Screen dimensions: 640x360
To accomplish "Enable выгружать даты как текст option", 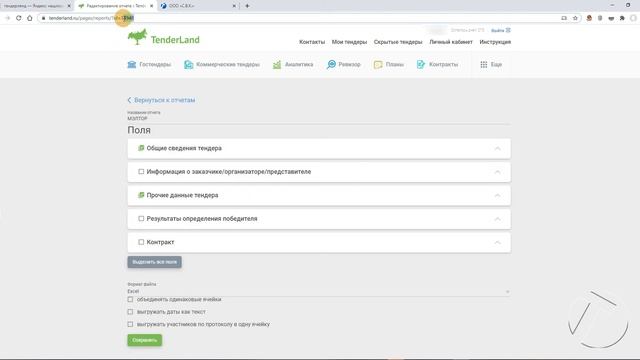I will (x=130, y=311).
